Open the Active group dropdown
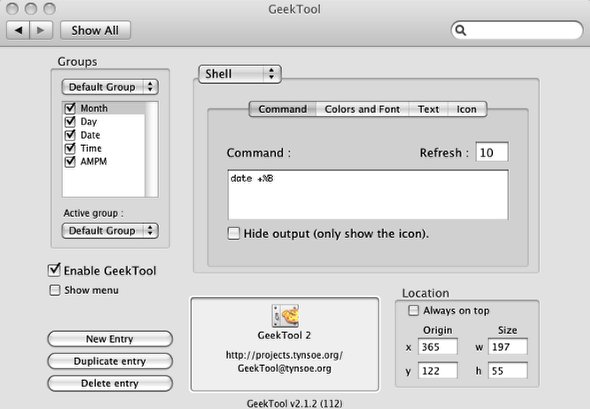590x409 pixels. pyautogui.click(x=110, y=231)
